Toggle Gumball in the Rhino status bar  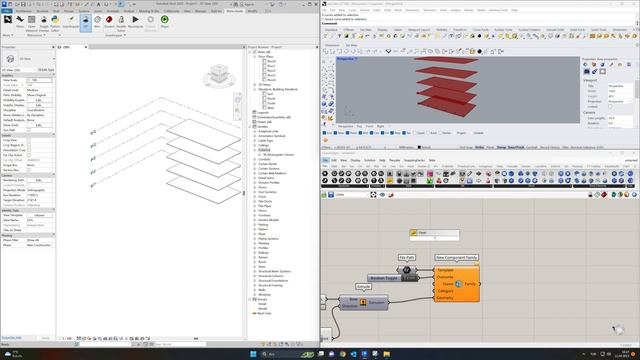pyautogui.click(x=531, y=147)
